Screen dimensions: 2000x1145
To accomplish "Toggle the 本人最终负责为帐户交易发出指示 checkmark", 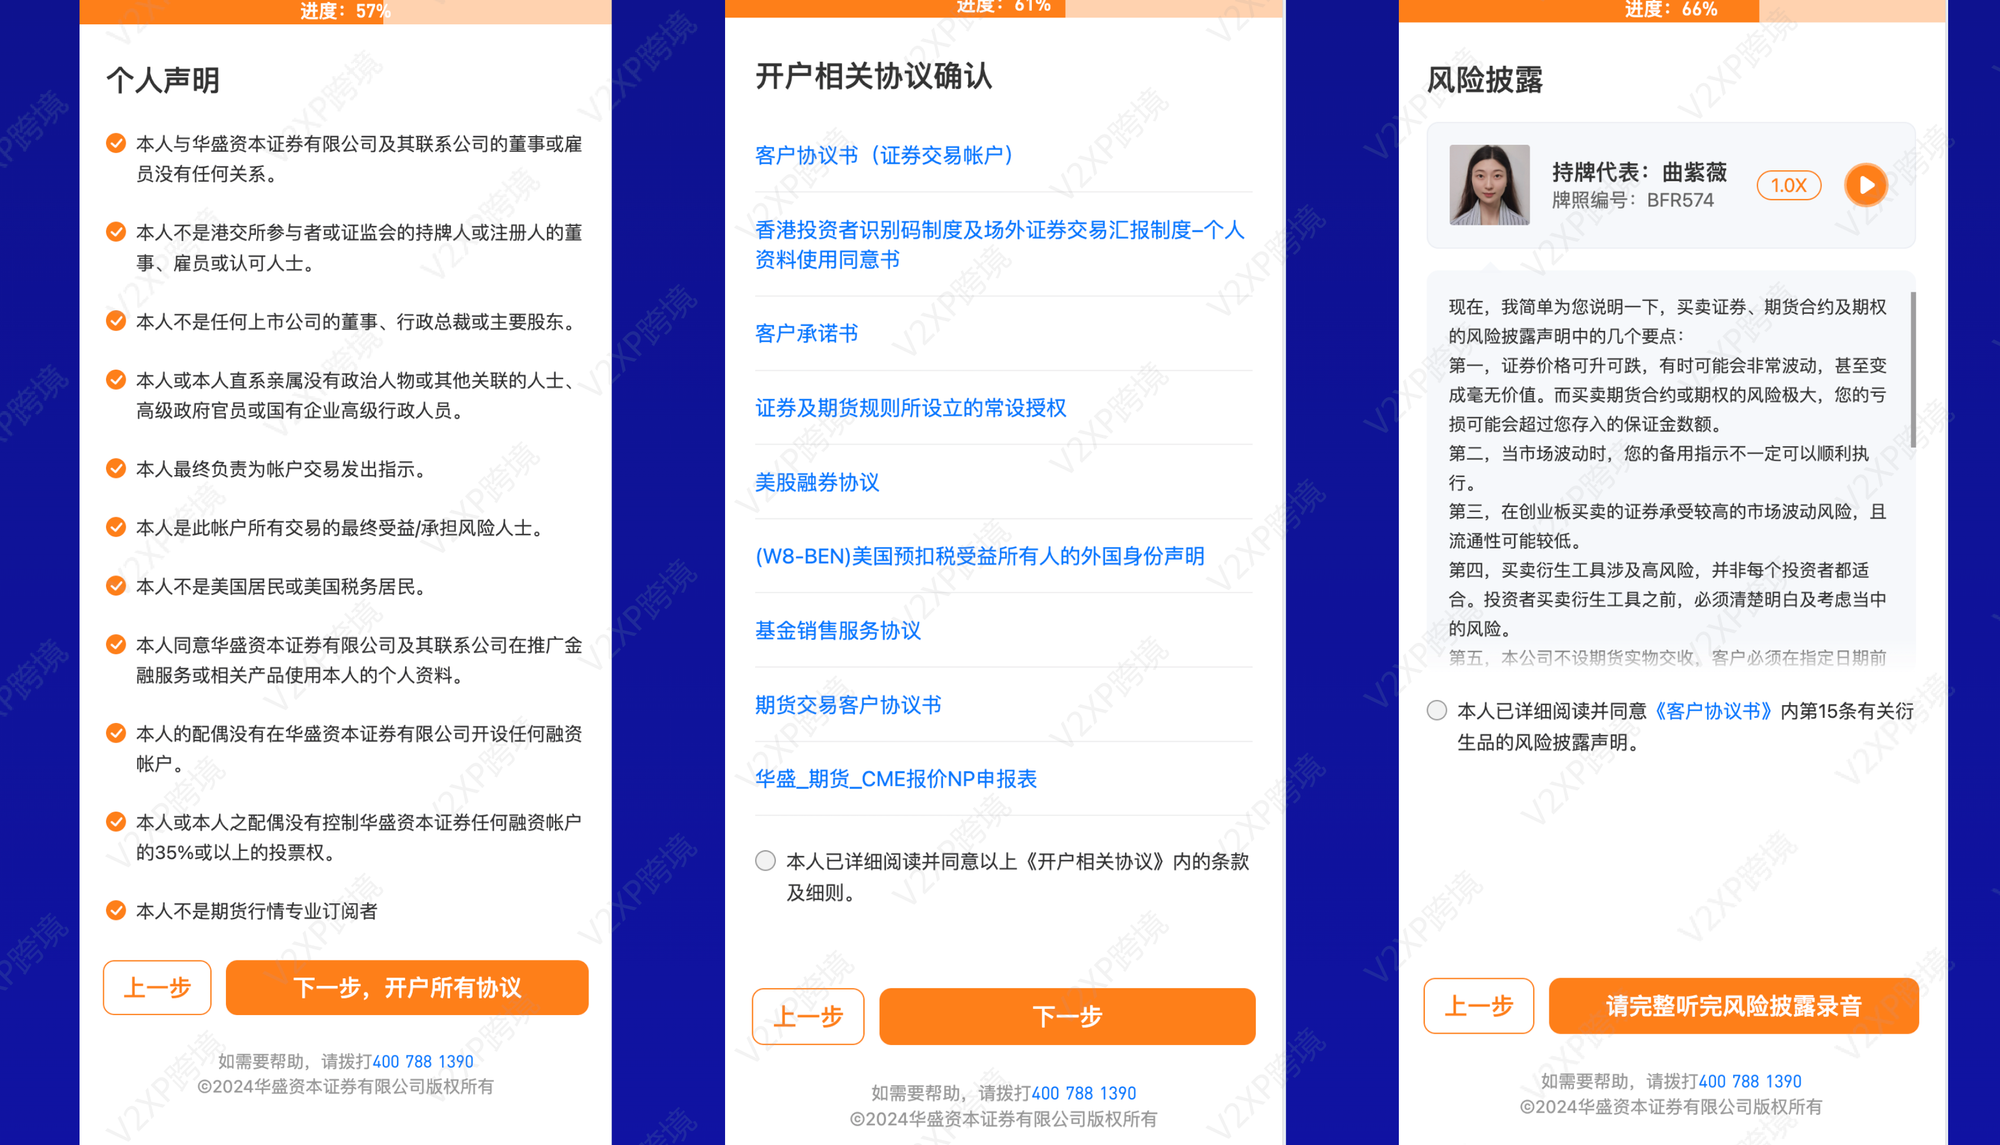I will click(116, 468).
